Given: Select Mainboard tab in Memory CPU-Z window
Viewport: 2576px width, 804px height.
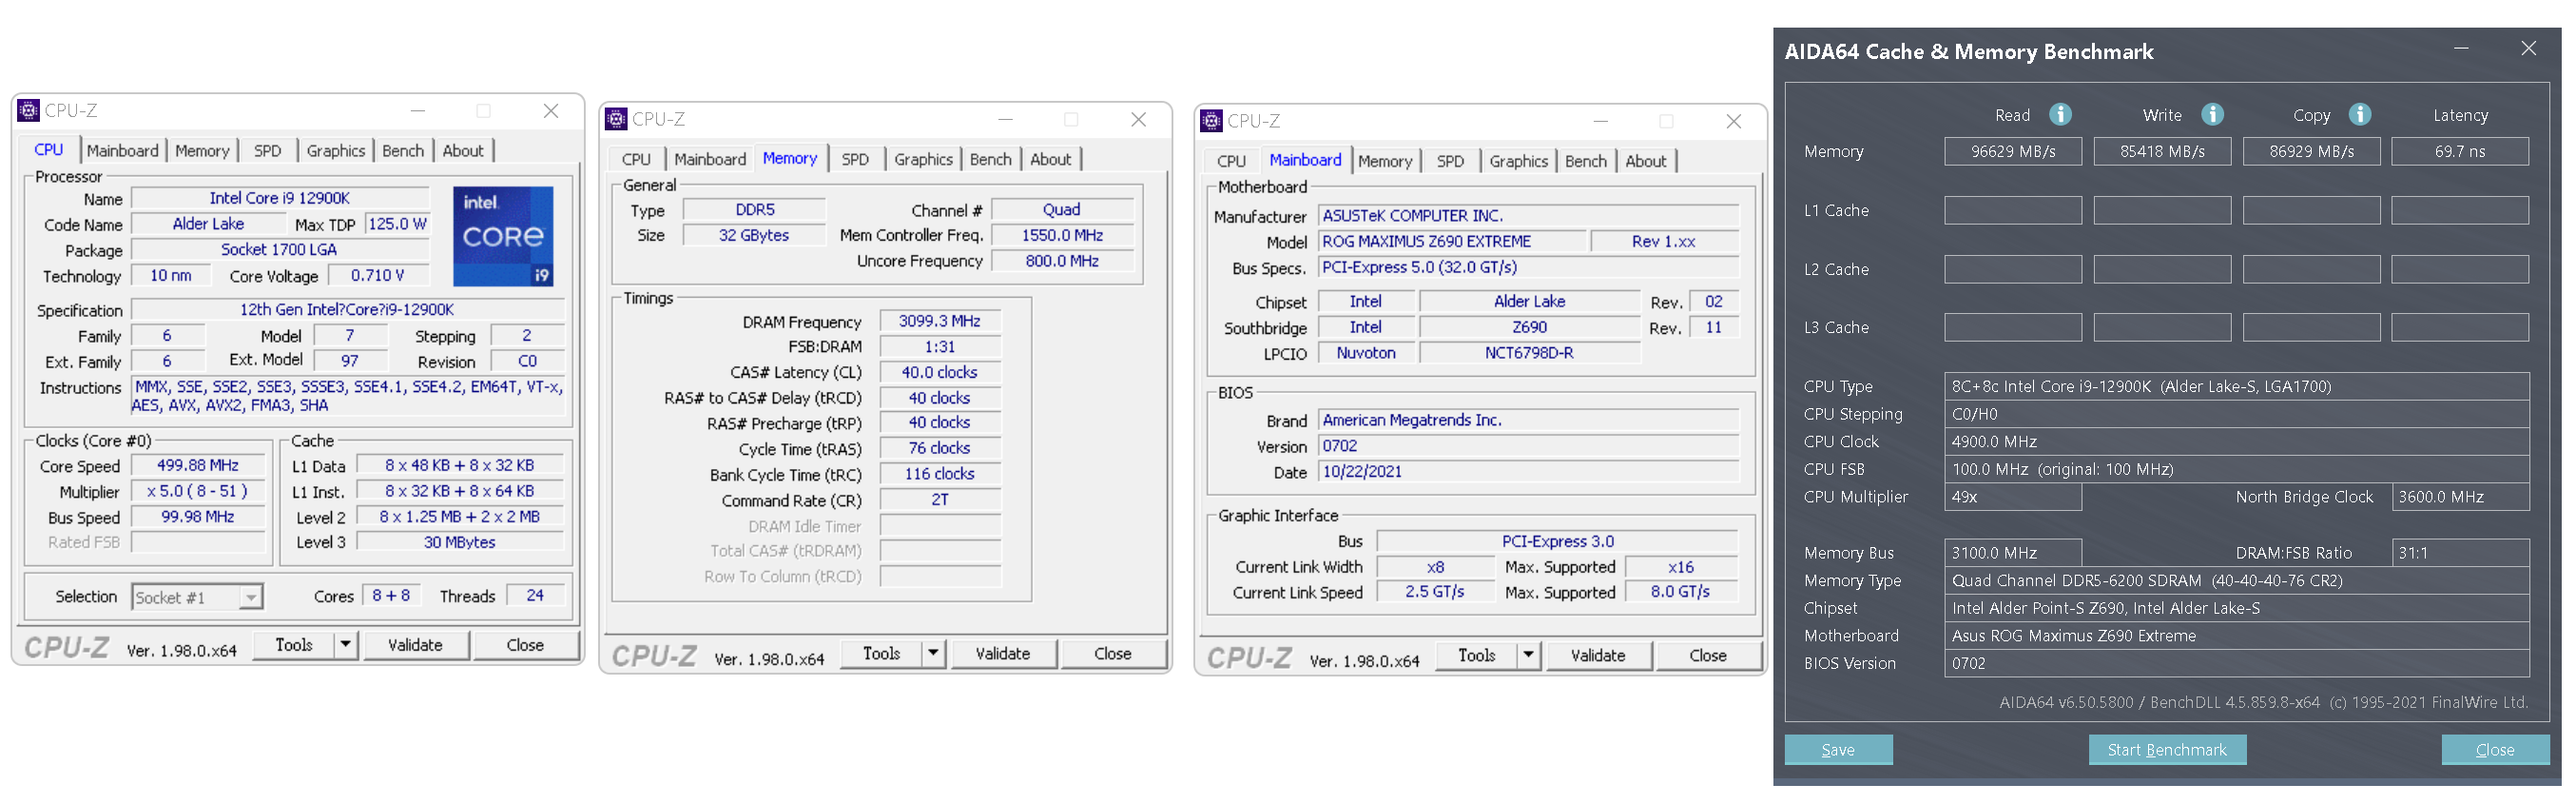Looking at the screenshot, I should [x=710, y=159].
